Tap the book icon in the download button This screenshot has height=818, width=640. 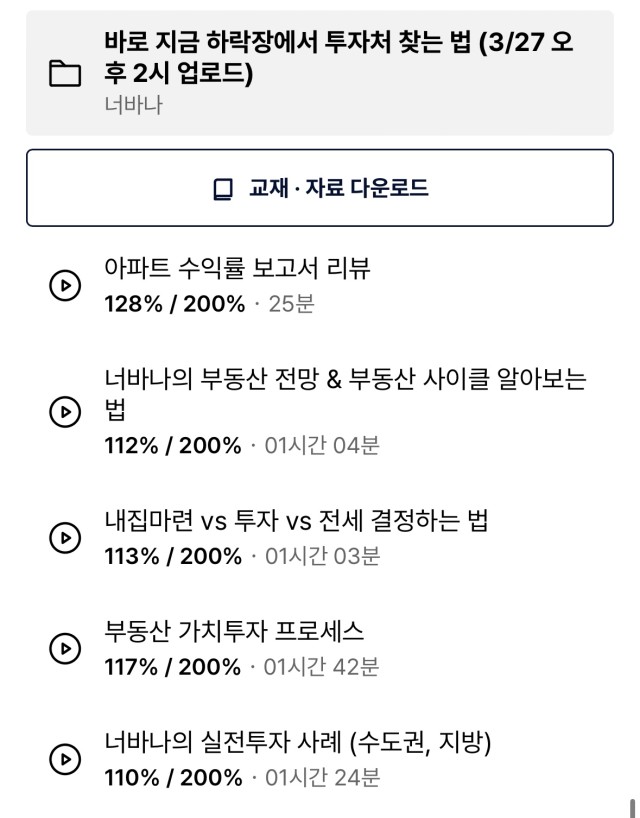tap(224, 189)
